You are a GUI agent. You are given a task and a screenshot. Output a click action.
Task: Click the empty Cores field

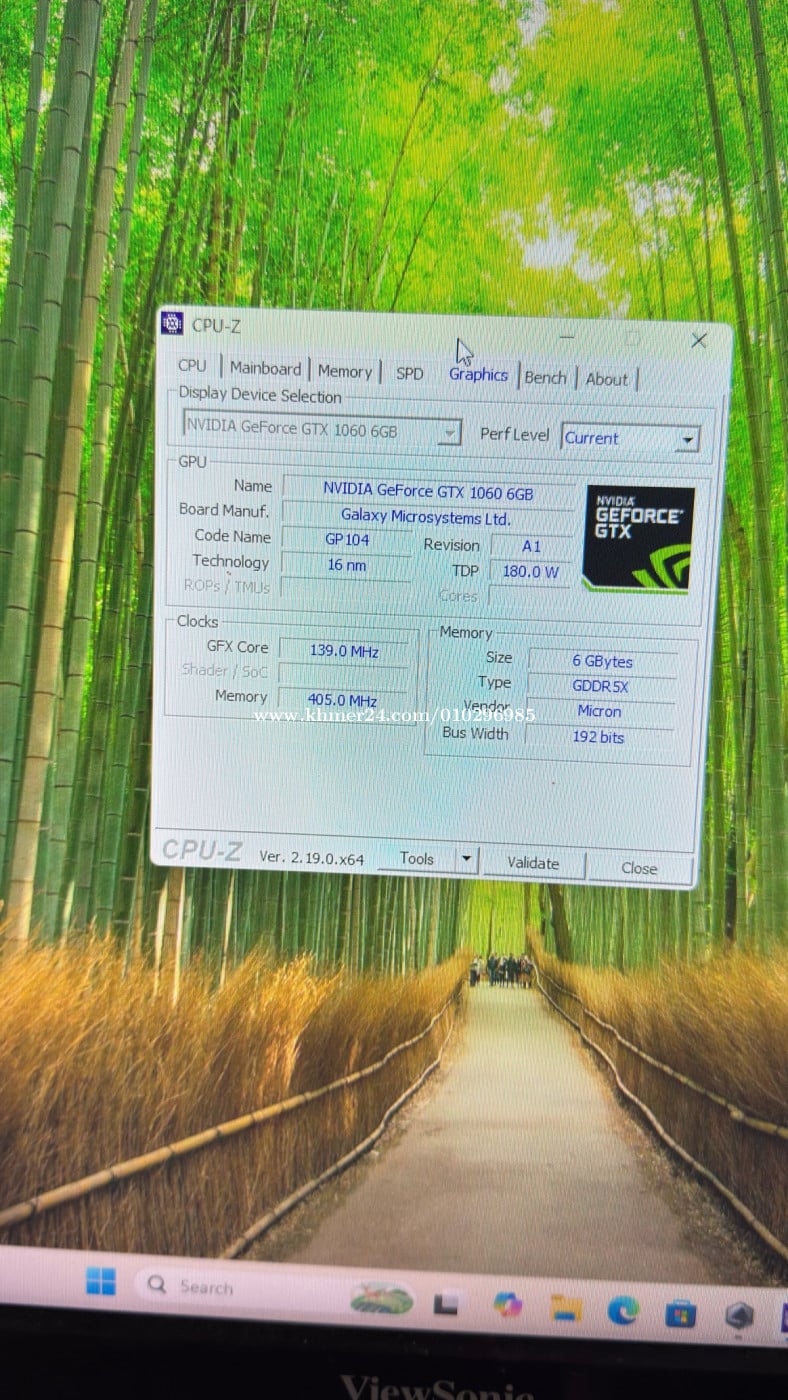[x=529, y=597]
